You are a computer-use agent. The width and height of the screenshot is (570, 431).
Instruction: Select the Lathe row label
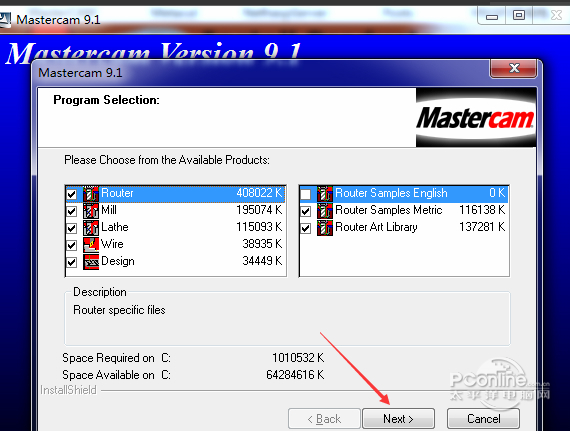[x=115, y=227]
